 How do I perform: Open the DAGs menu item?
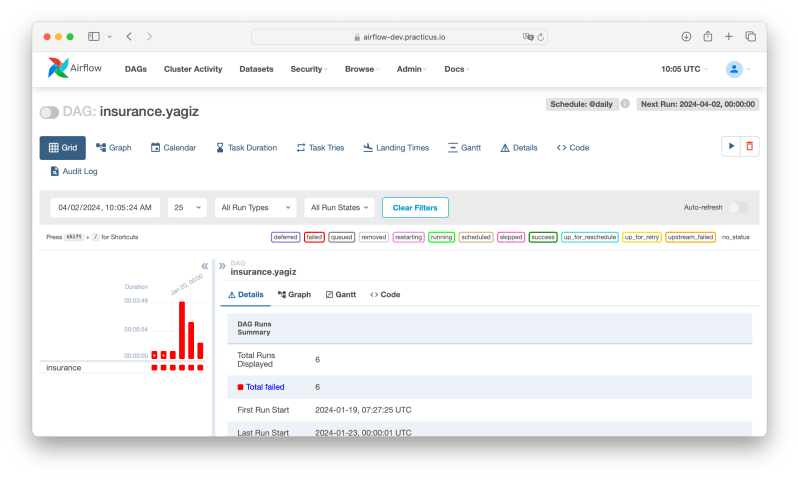pyautogui.click(x=136, y=69)
